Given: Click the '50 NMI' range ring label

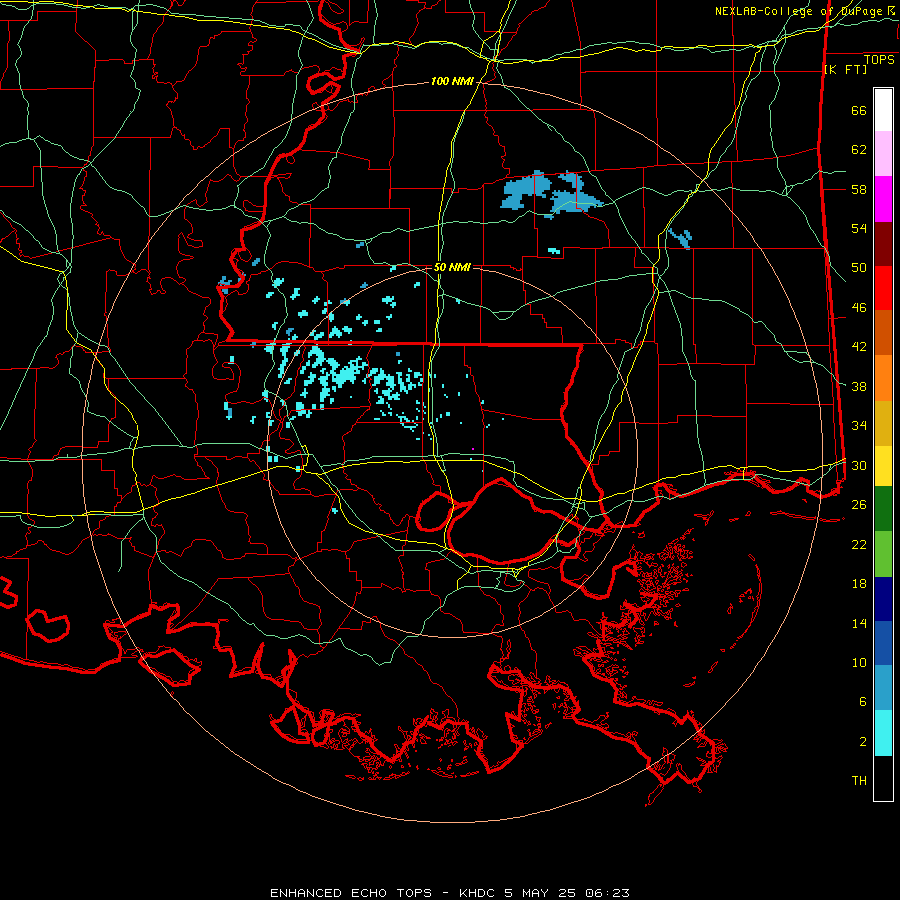Looking at the screenshot, I should click(x=452, y=267).
